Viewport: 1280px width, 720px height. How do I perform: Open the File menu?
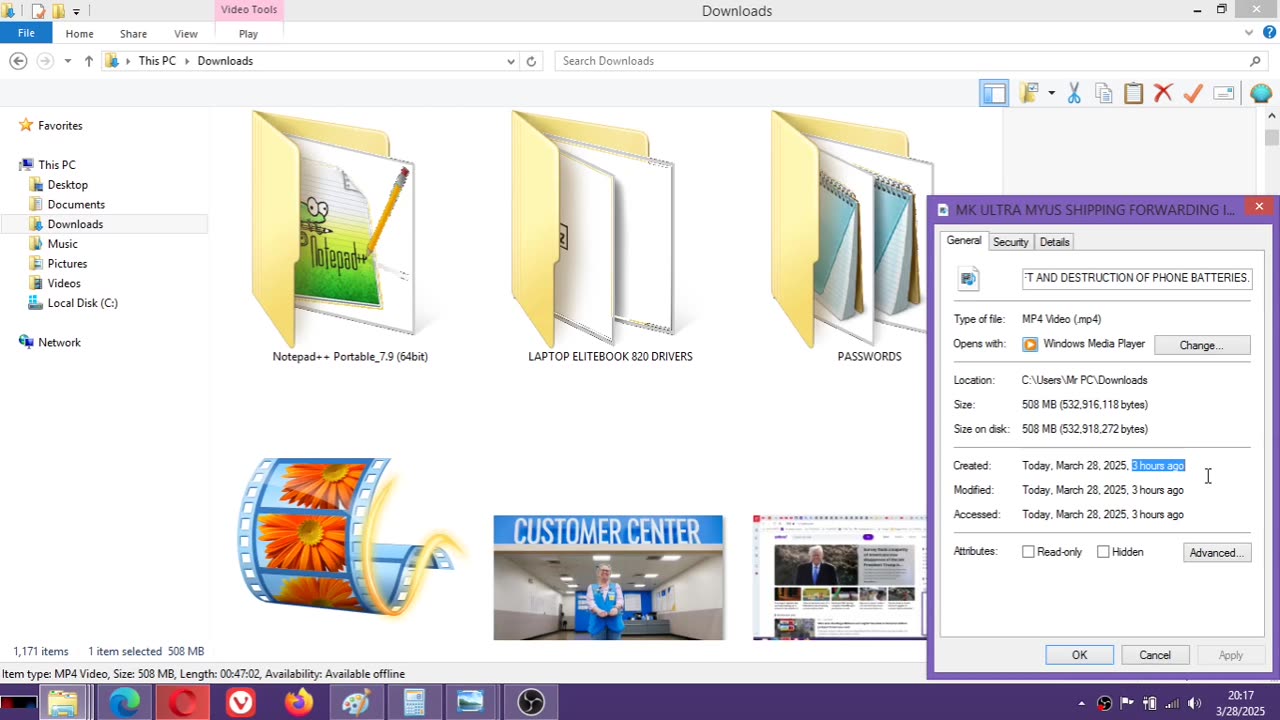click(x=26, y=33)
